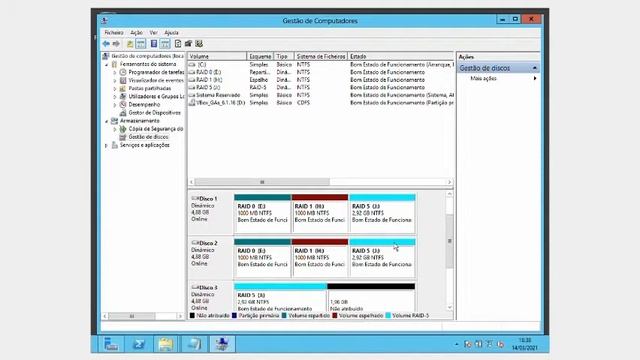Click the last toolbar icon with checkmark
The image size is (640, 360).
click(x=199, y=44)
